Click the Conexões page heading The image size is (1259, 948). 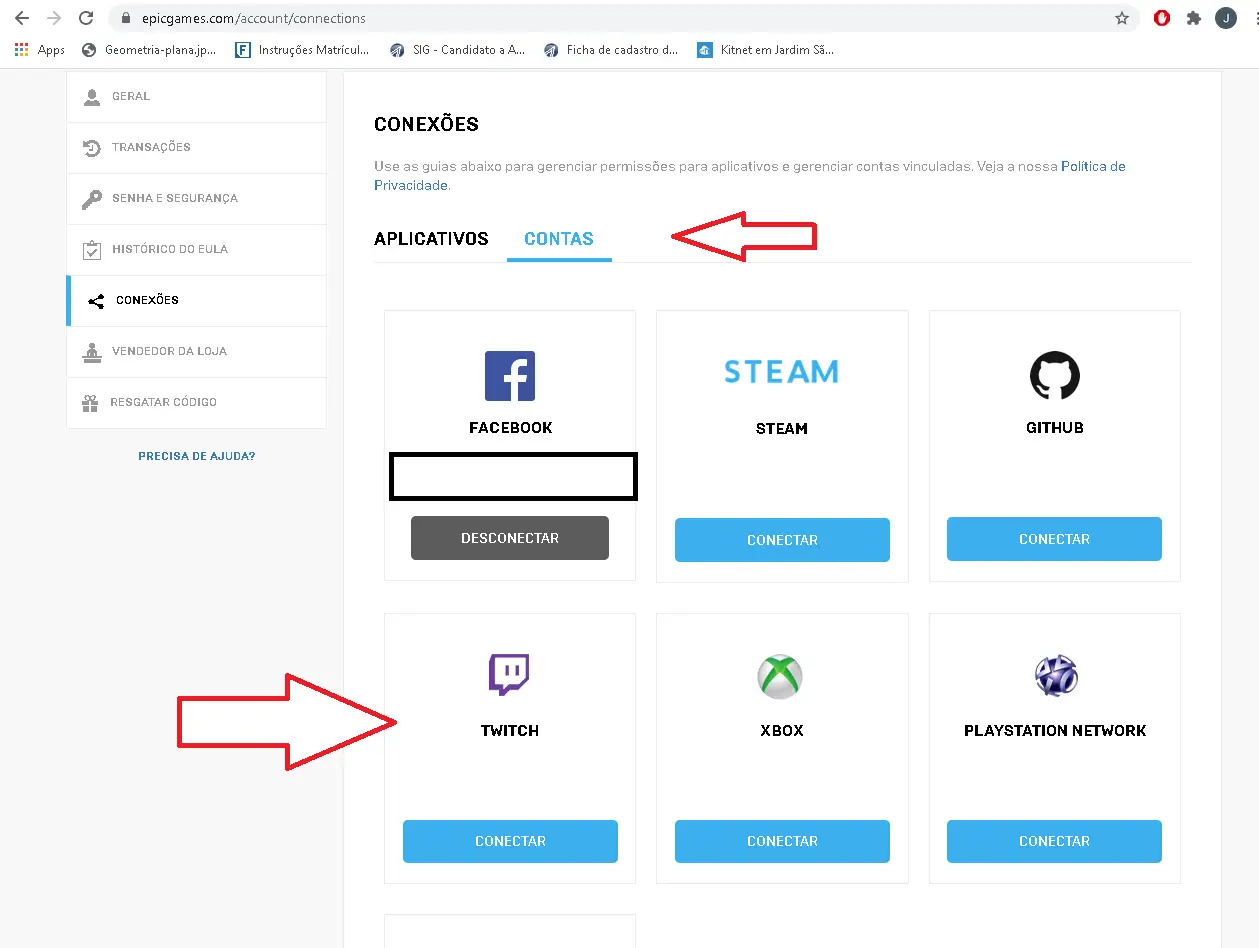point(426,125)
